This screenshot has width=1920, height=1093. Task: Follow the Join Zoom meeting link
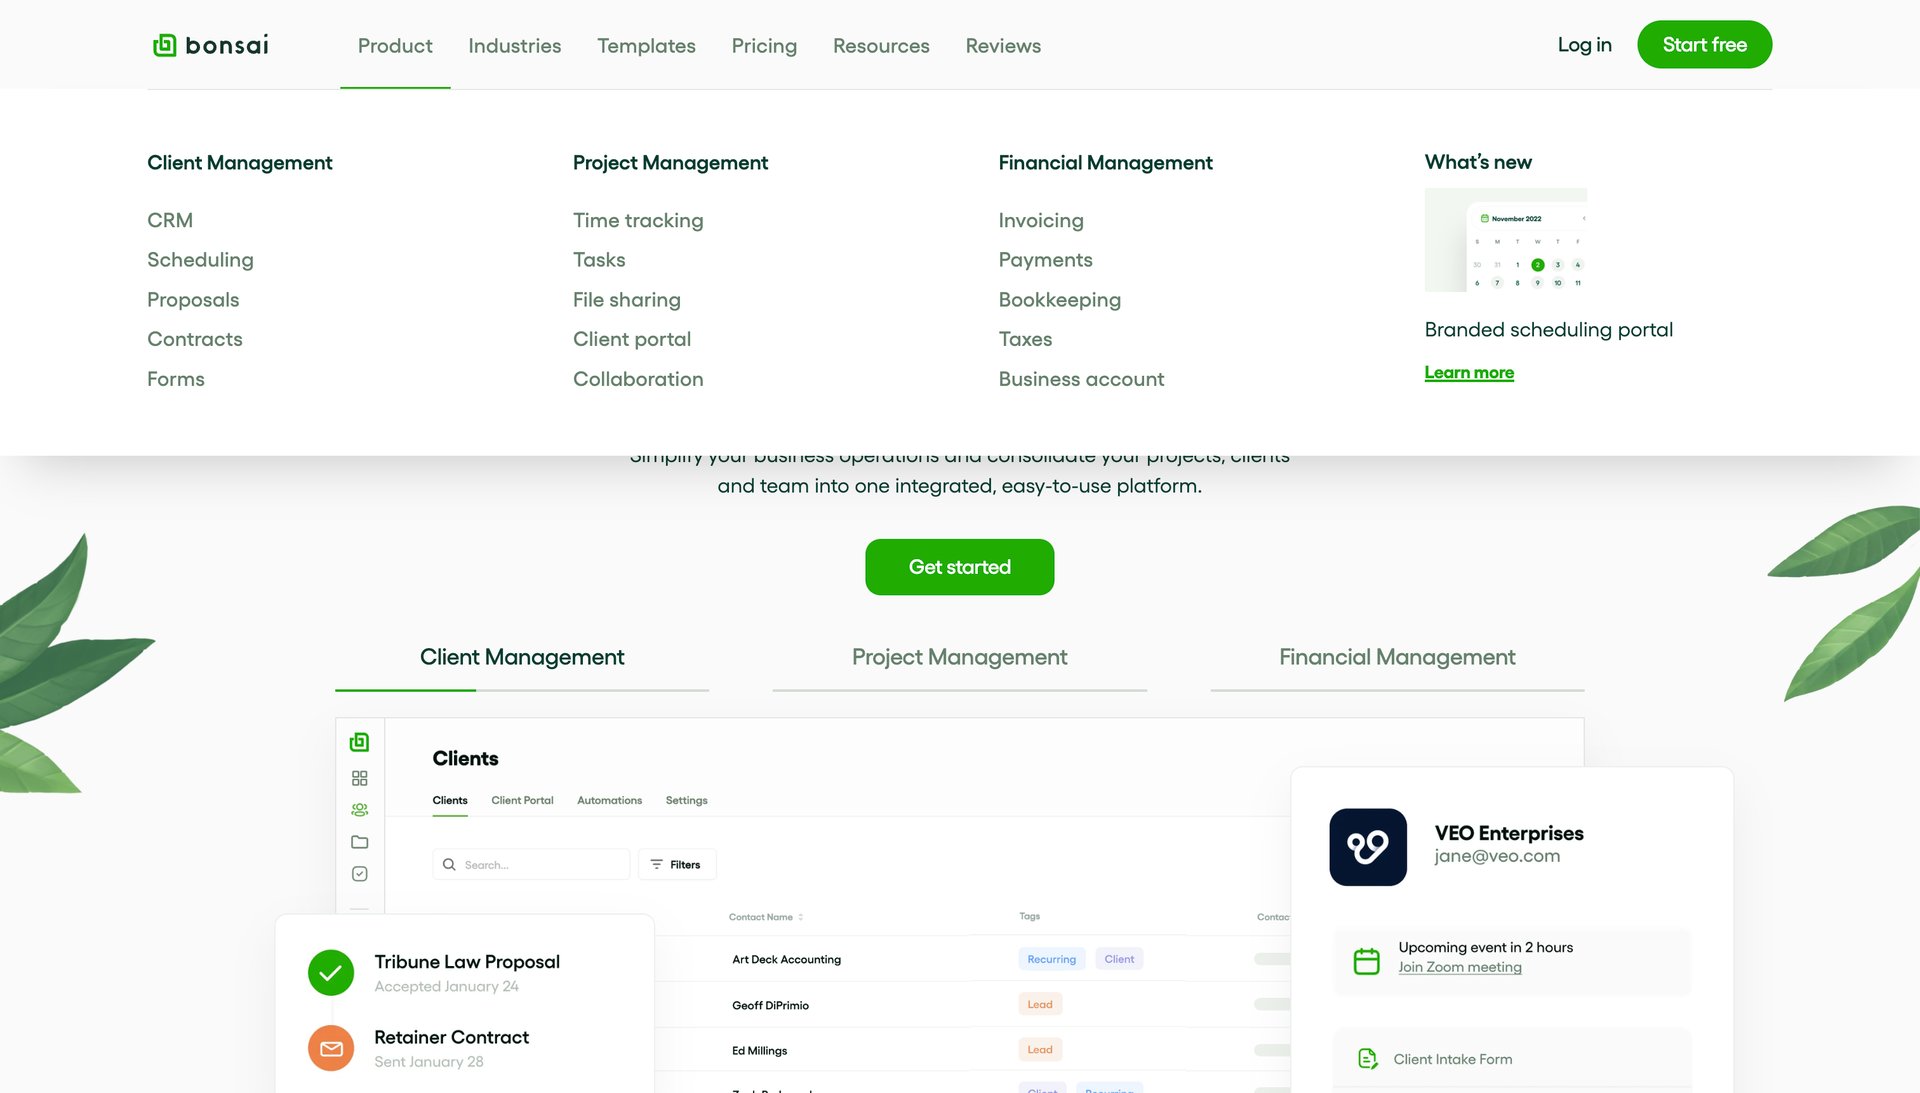1460,967
